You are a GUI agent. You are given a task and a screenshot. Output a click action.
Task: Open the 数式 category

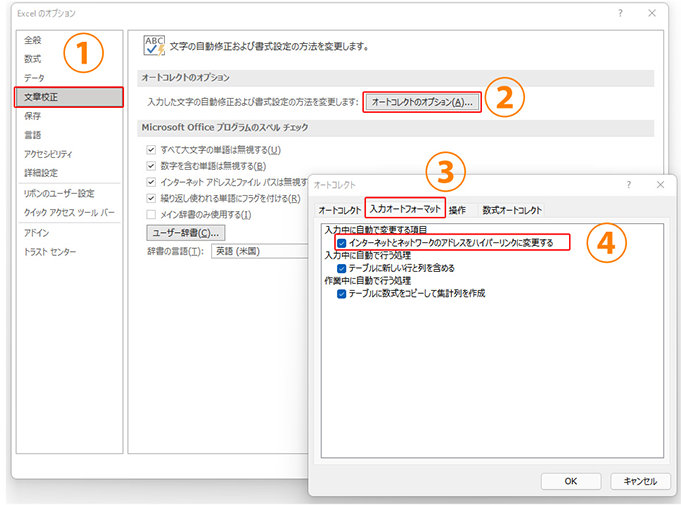(33, 59)
